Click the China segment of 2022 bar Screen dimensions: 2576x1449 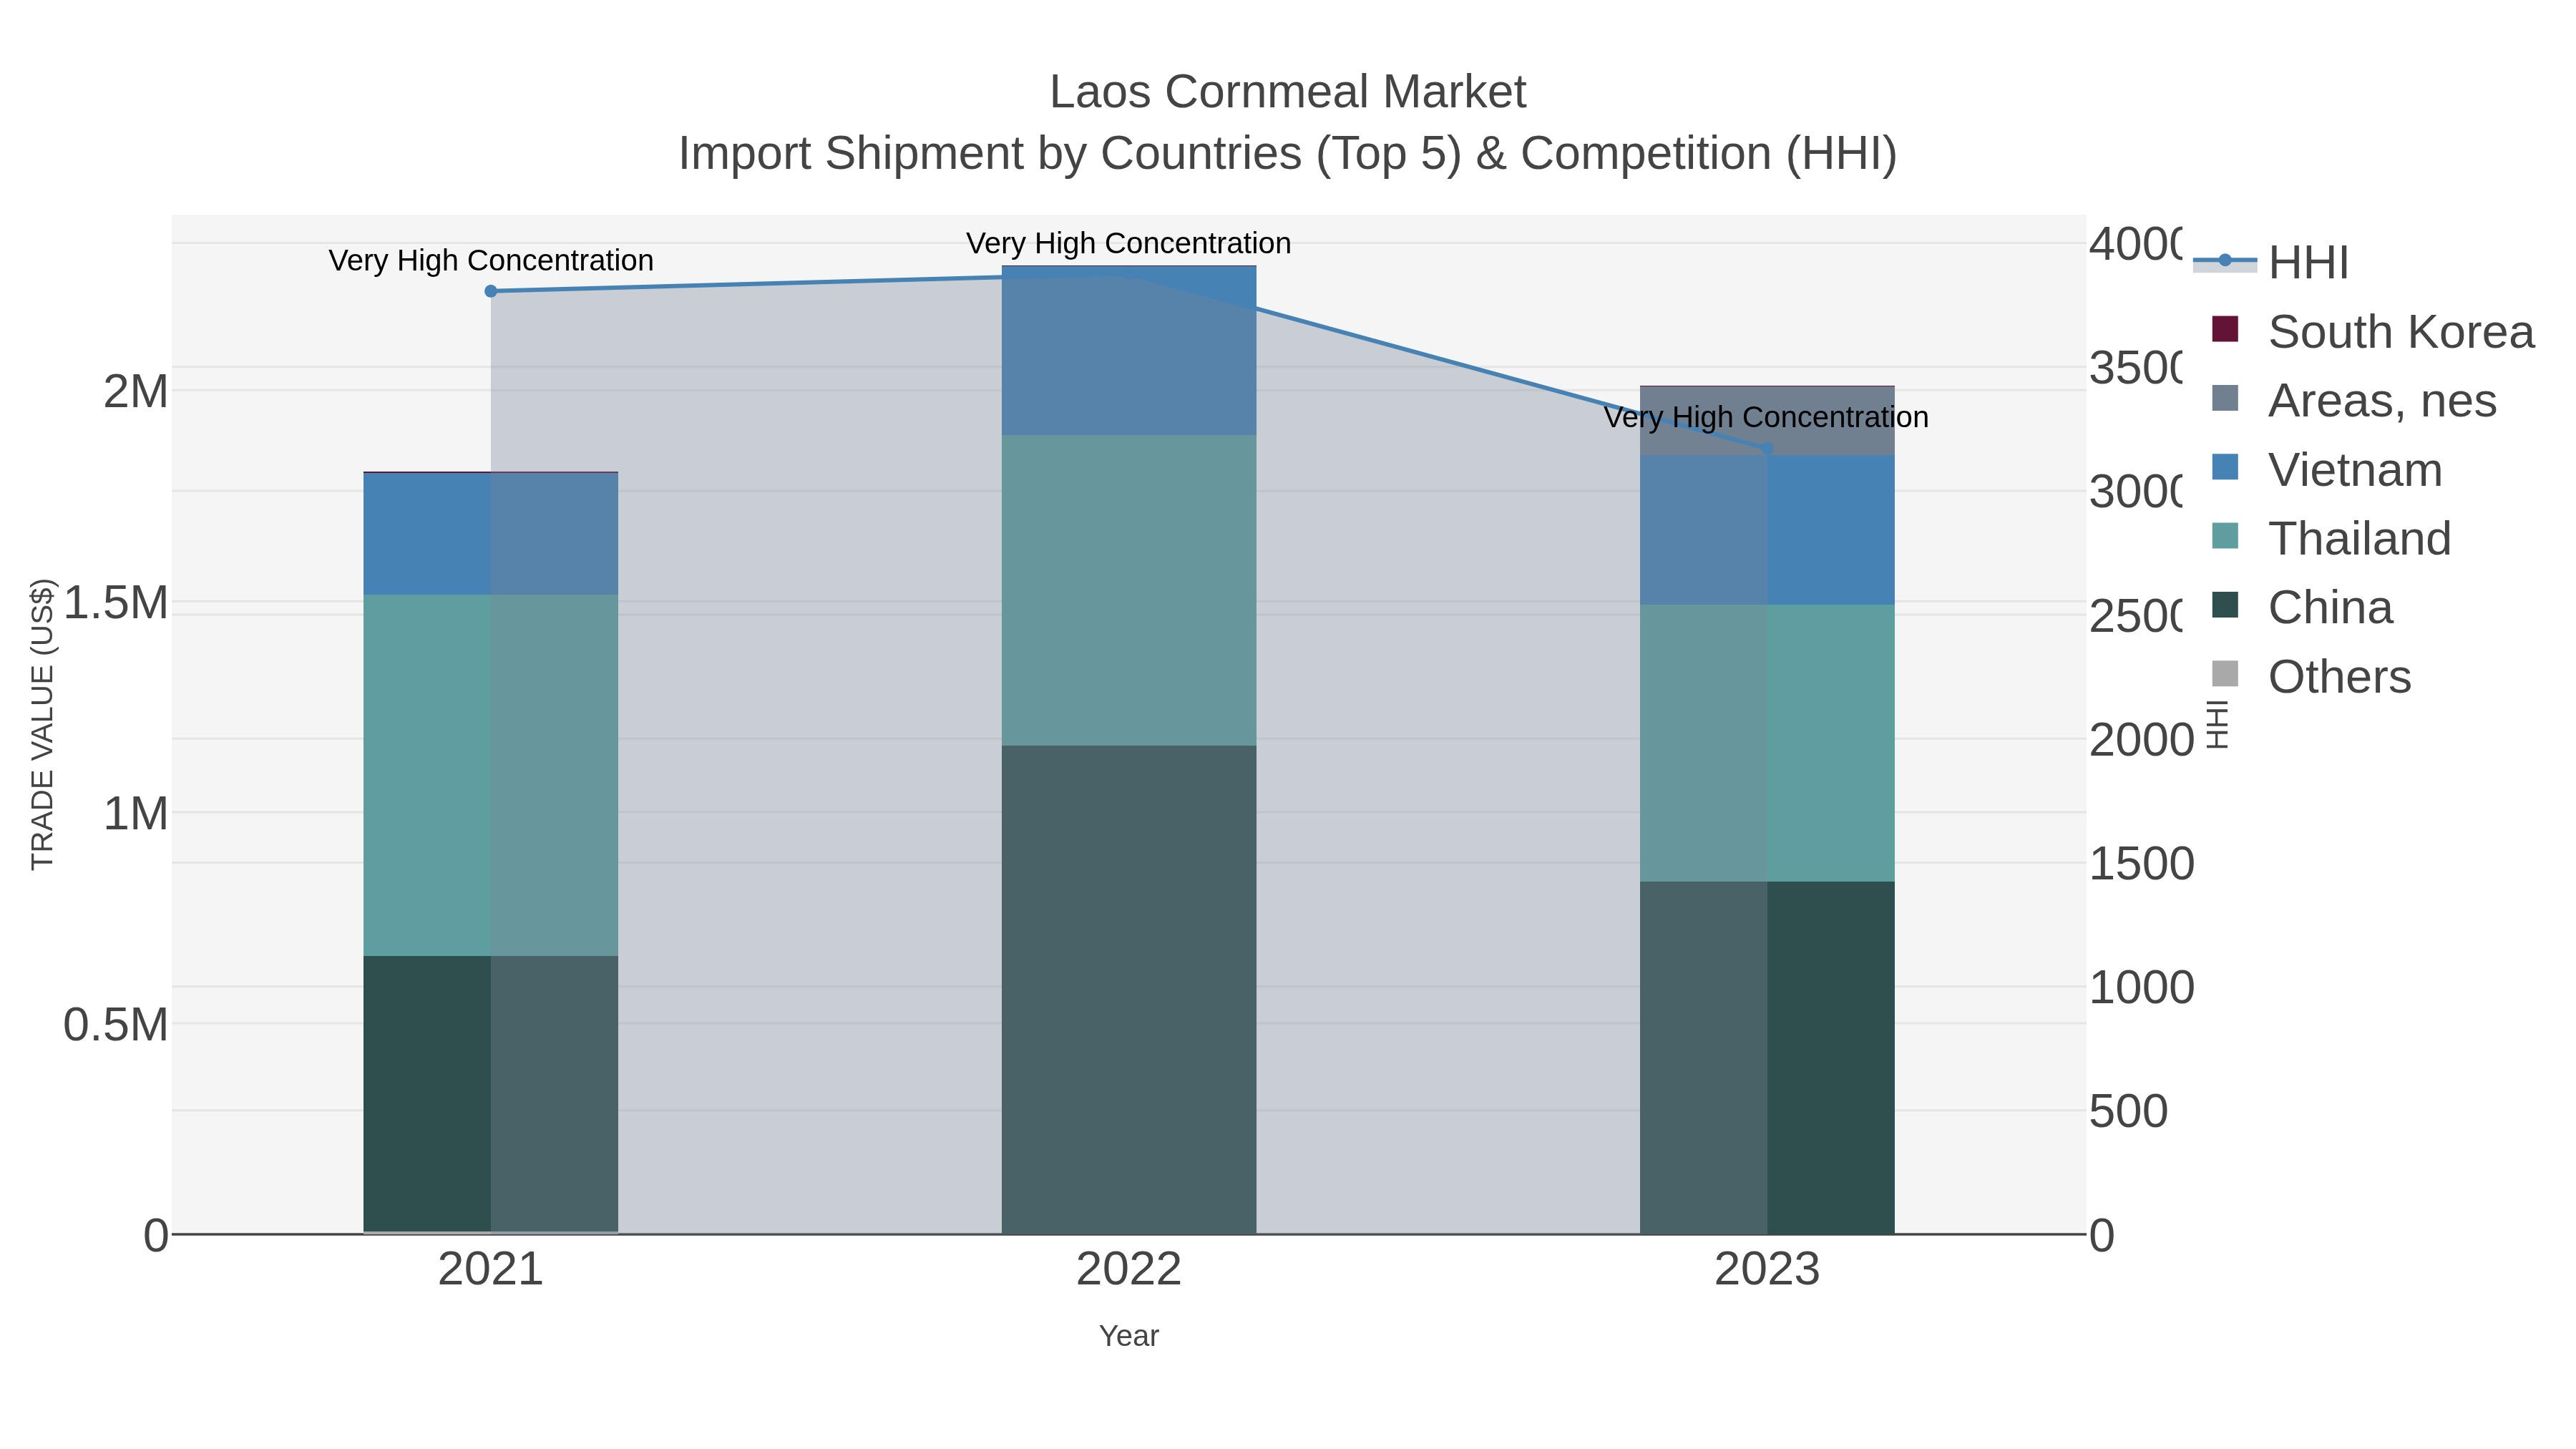[x=1129, y=990]
